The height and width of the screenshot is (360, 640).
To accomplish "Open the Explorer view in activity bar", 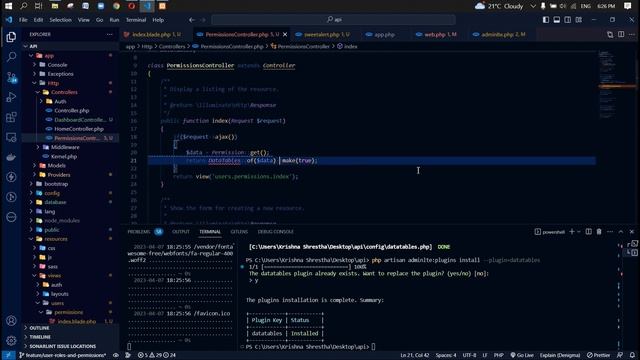I will coord(11,37).
